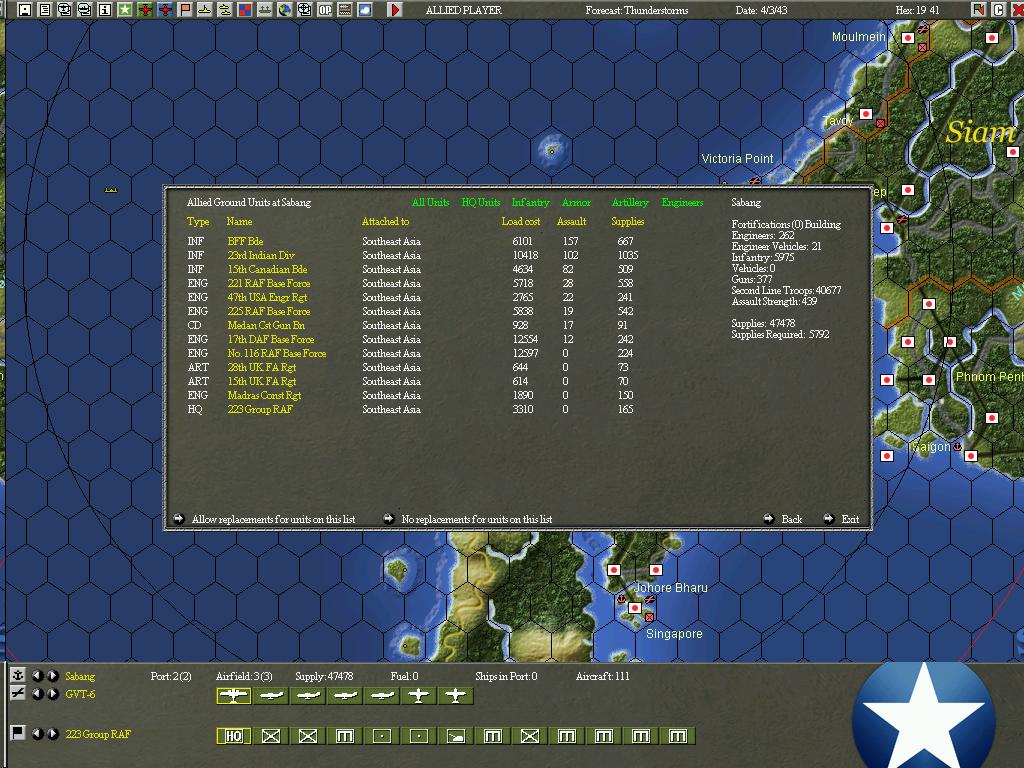Filter list to Infantry units
The width and height of the screenshot is (1024, 768).
(530, 202)
